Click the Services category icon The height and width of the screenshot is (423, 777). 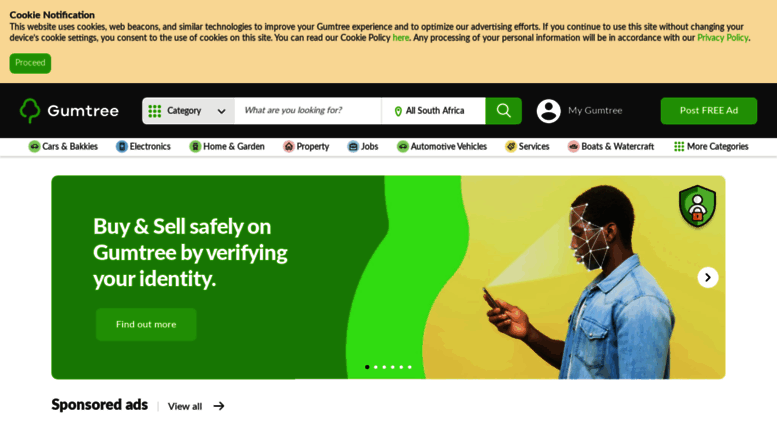pos(510,147)
